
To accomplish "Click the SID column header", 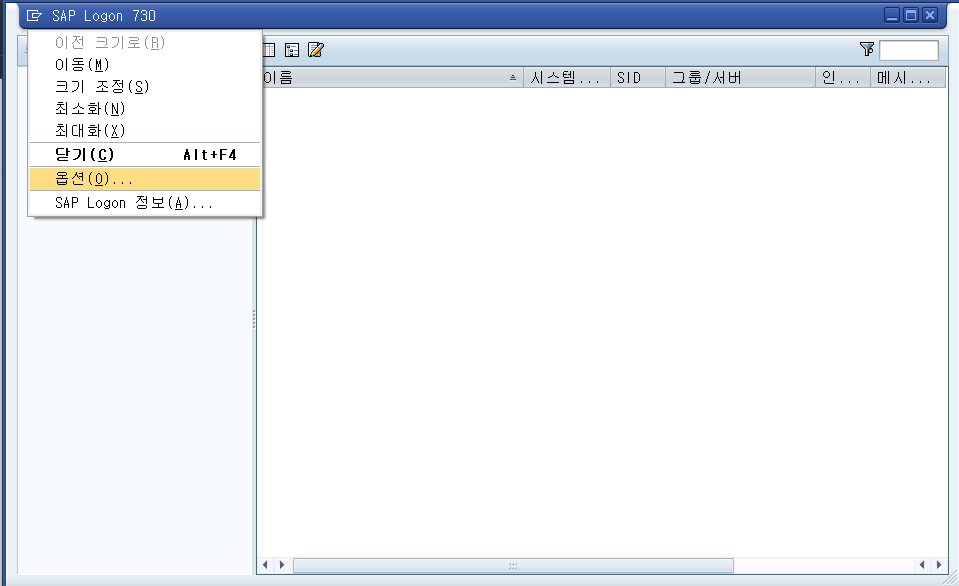I will pos(638,78).
